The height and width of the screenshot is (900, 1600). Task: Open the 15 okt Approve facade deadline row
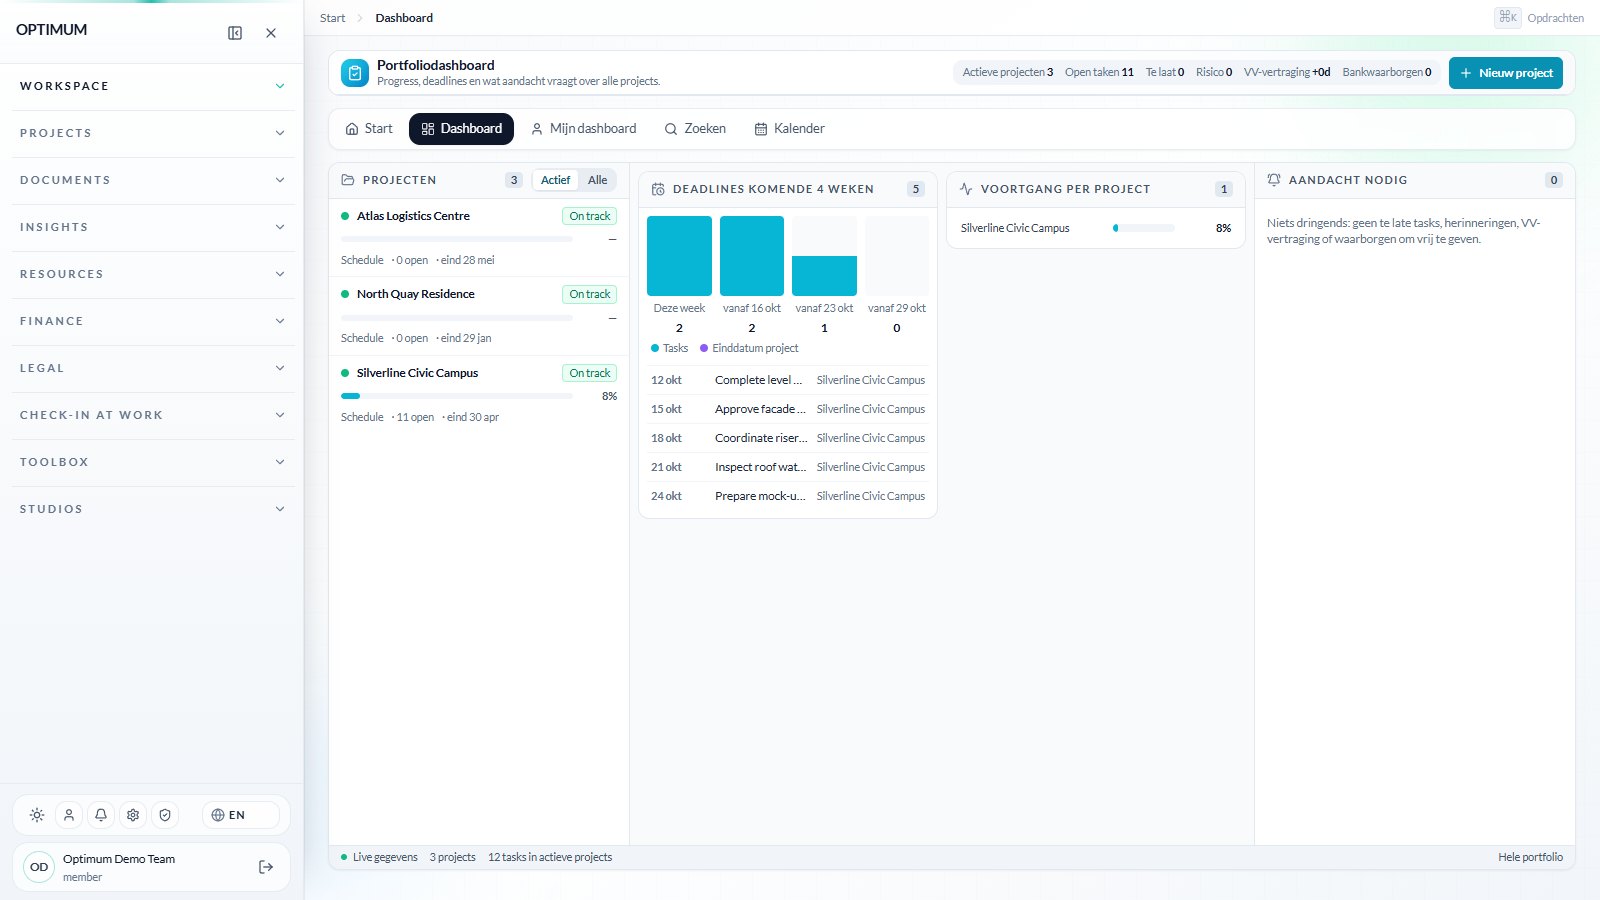pos(788,409)
